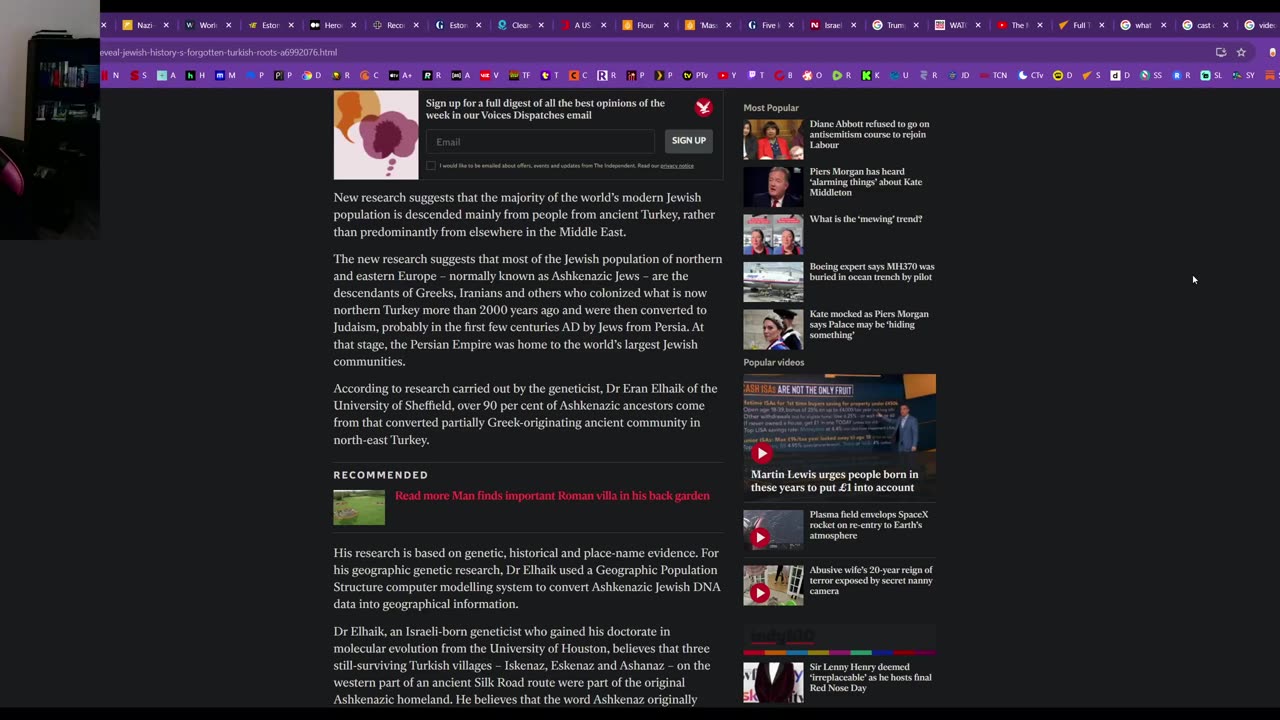Open Boeing expert MH370 article
This screenshot has height=720, width=1280.
[872, 272]
